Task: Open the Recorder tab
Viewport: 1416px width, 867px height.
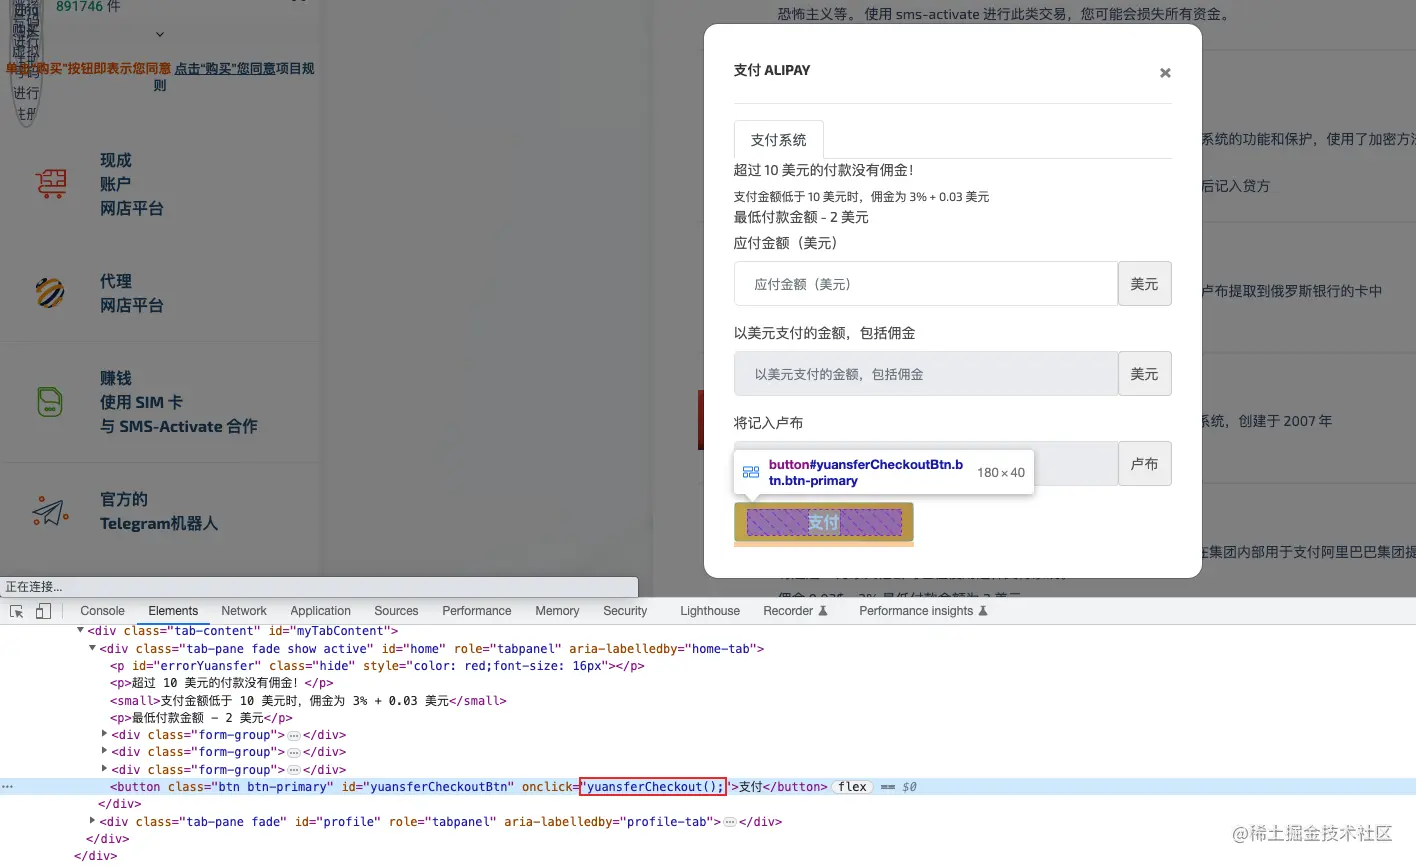Action: click(795, 611)
